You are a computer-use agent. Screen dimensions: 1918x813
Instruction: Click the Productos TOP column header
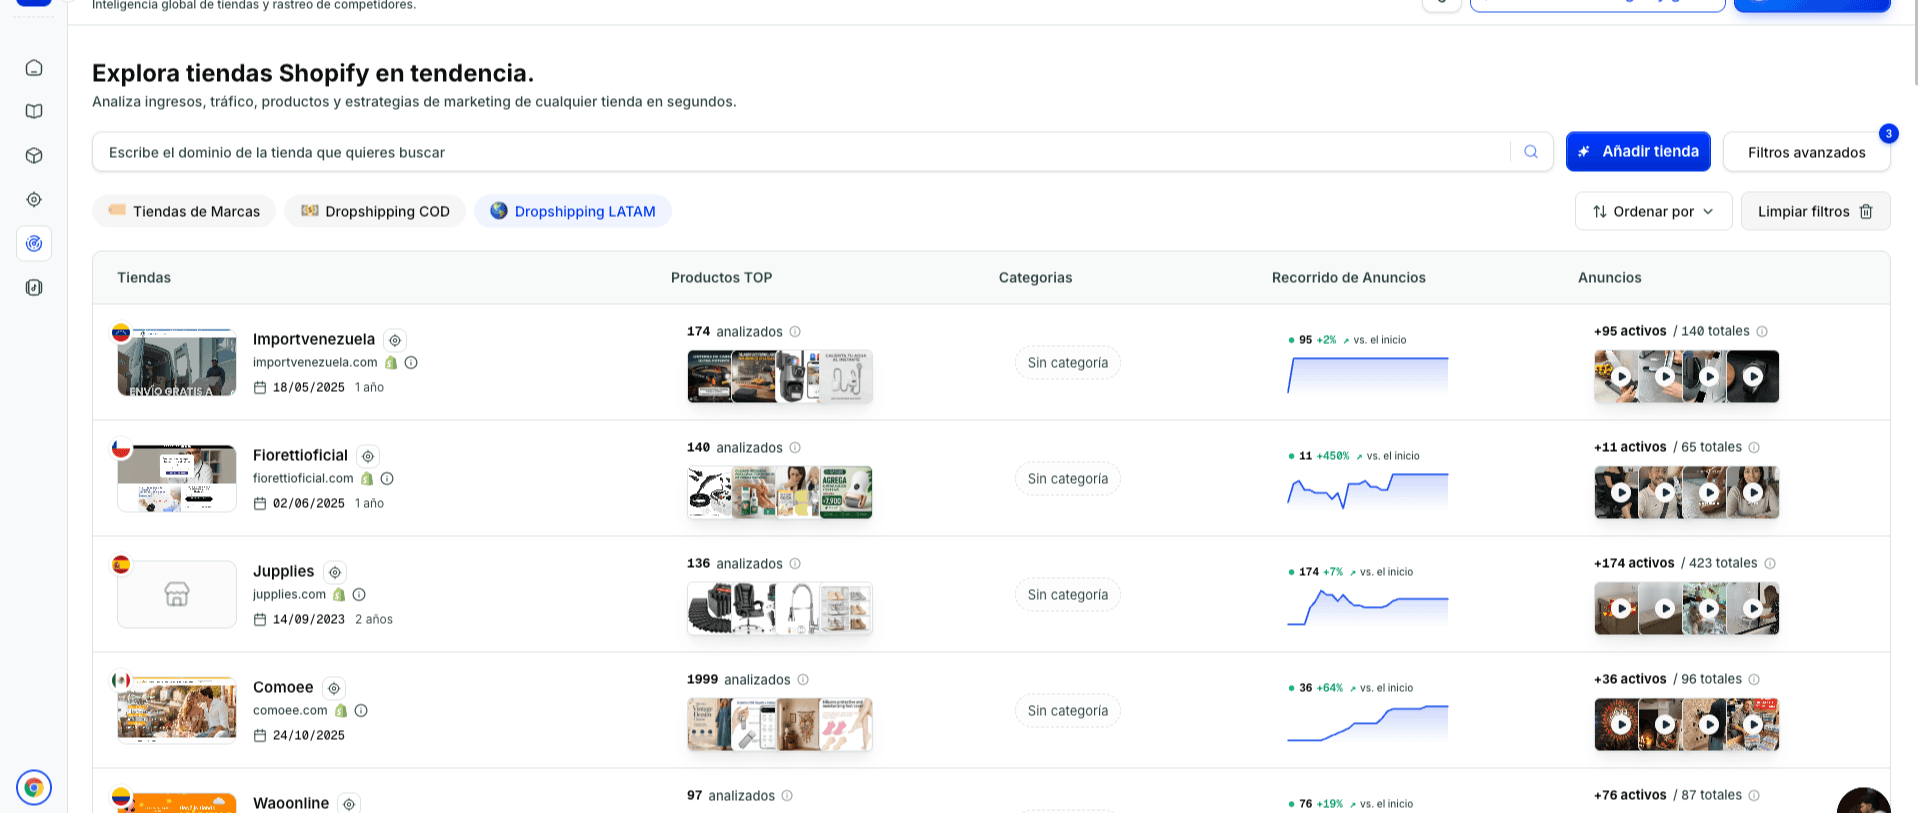coord(721,278)
